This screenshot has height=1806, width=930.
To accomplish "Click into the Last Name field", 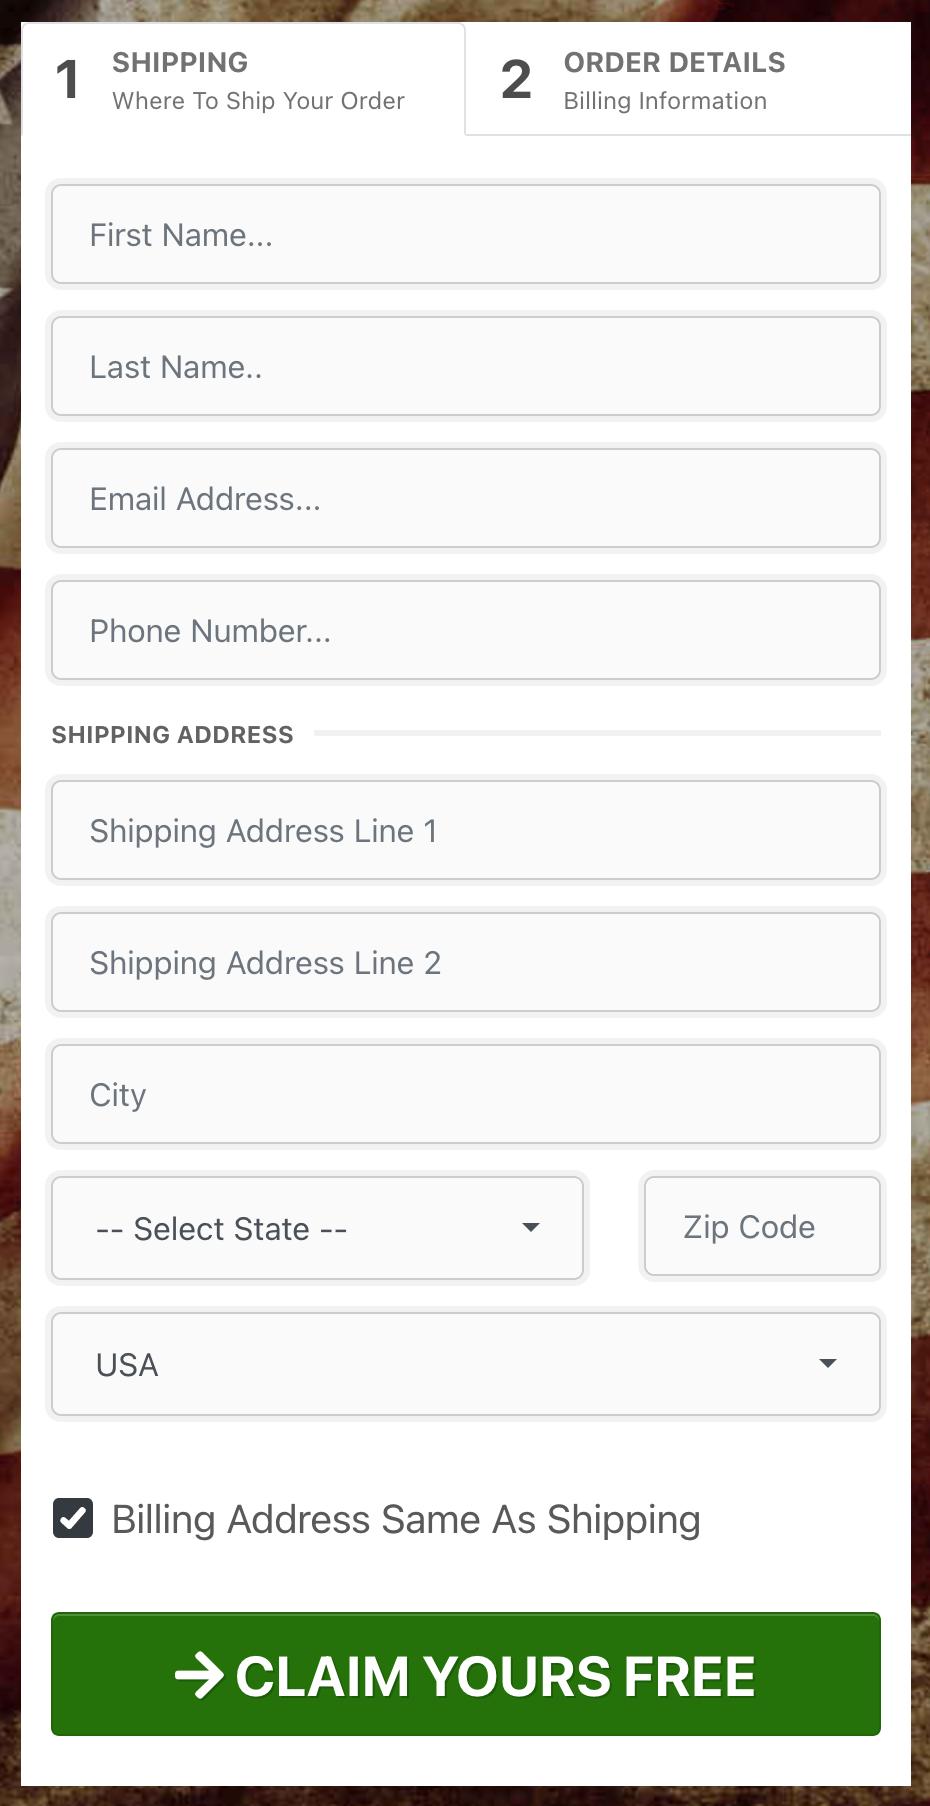I will coord(465,367).
